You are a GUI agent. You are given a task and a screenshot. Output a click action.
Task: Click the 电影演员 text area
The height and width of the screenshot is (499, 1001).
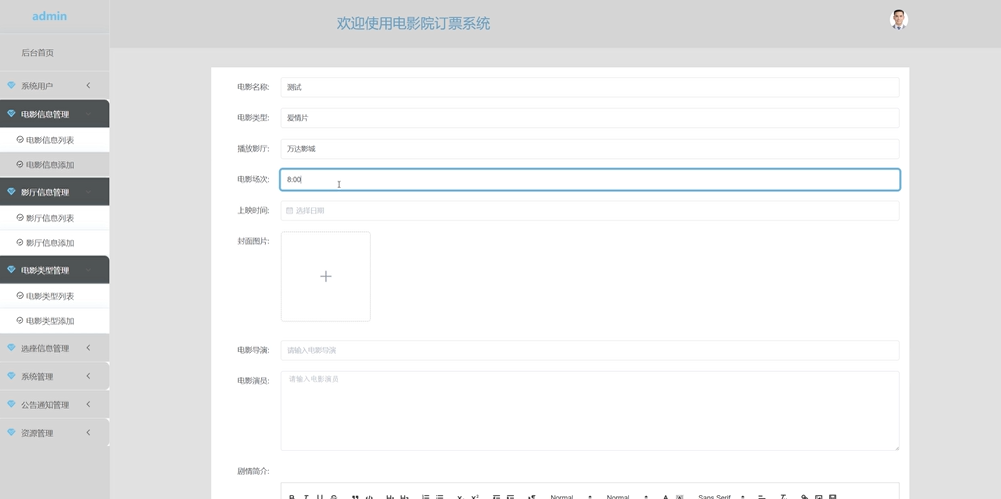(590, 411)
